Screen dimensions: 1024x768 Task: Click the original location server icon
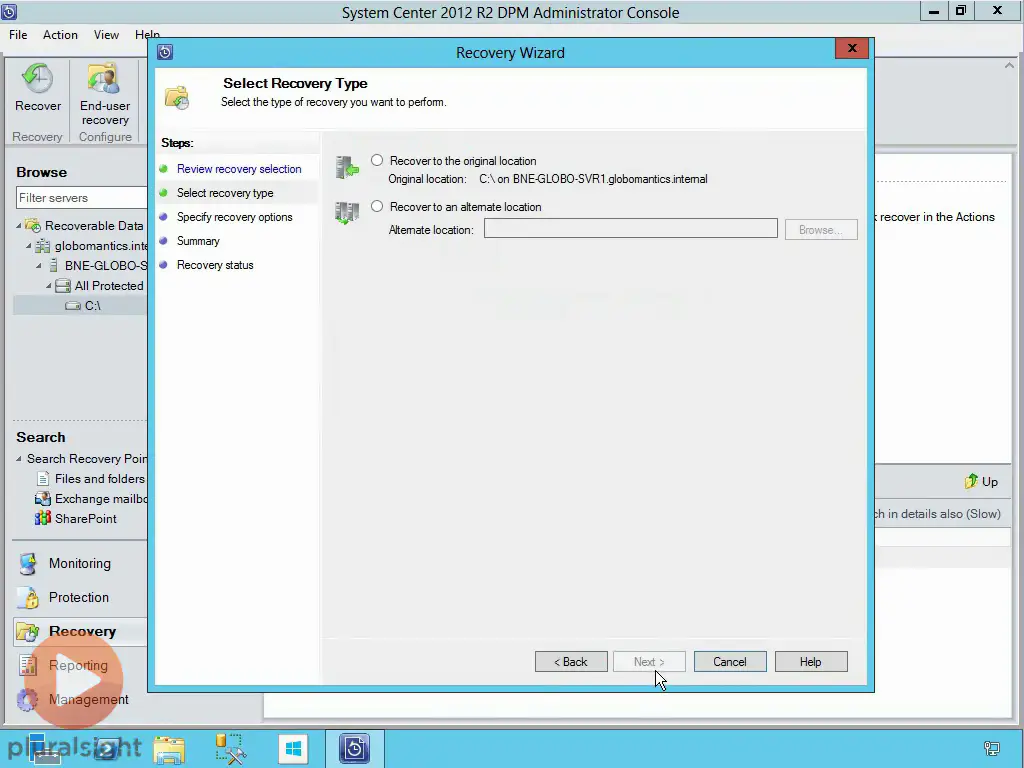(x=347, y=167)
